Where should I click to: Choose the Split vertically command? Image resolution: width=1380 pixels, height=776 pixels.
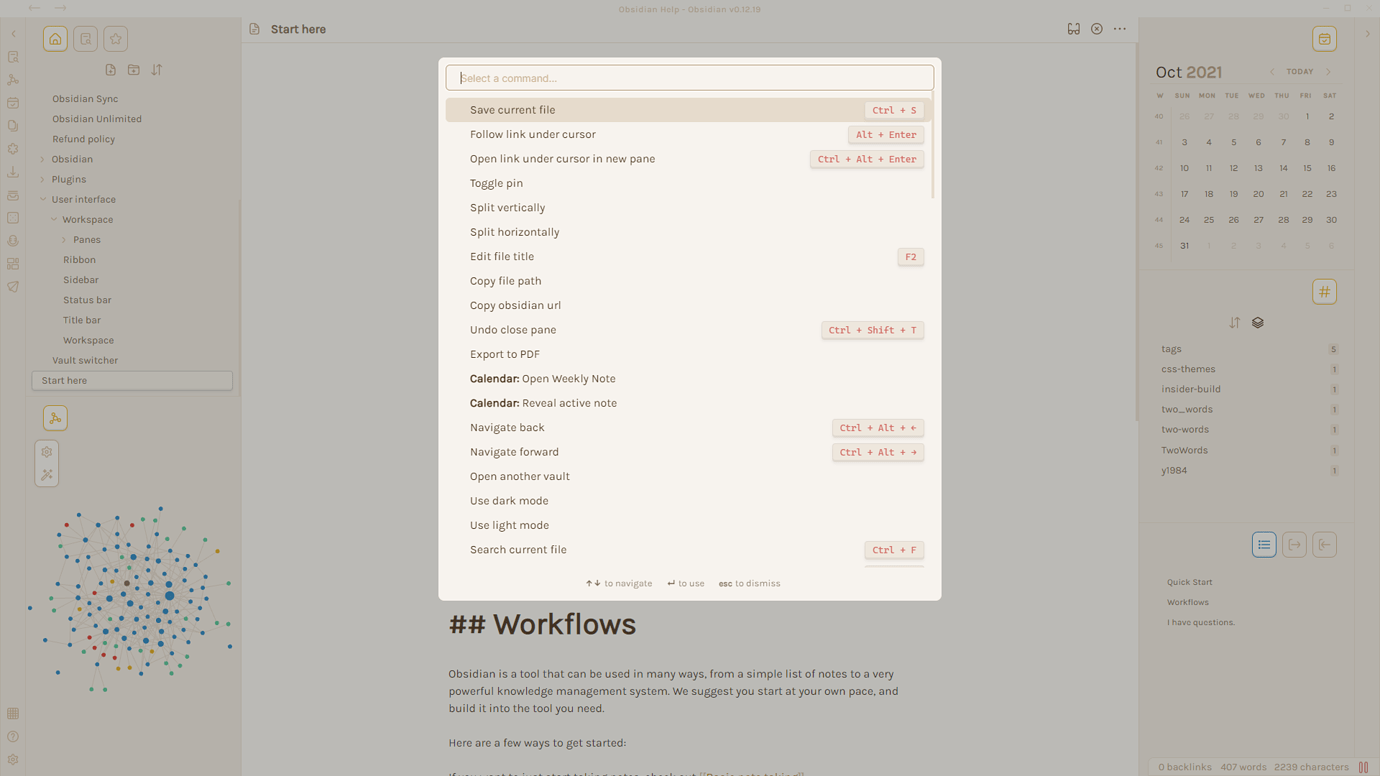tap(688, 208)
